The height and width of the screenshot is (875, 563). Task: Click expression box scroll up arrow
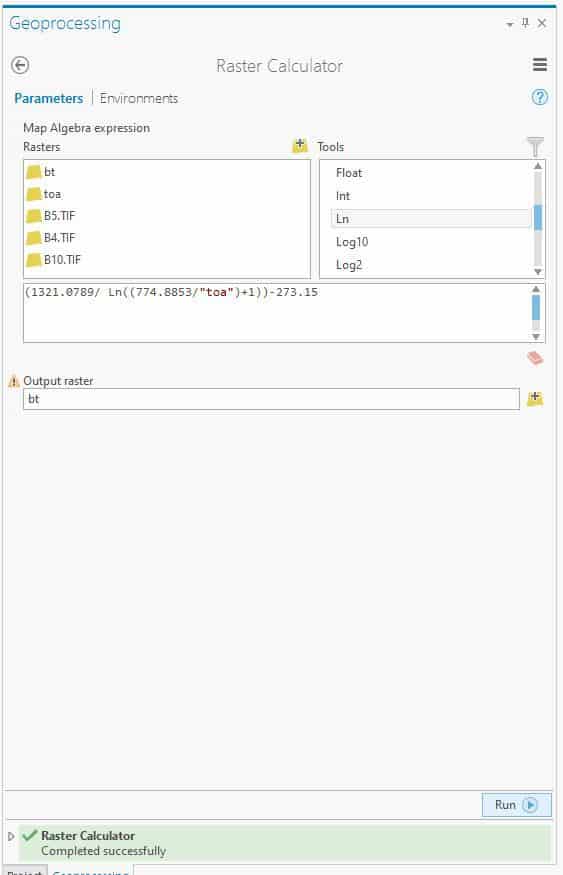tap(536, 289)
